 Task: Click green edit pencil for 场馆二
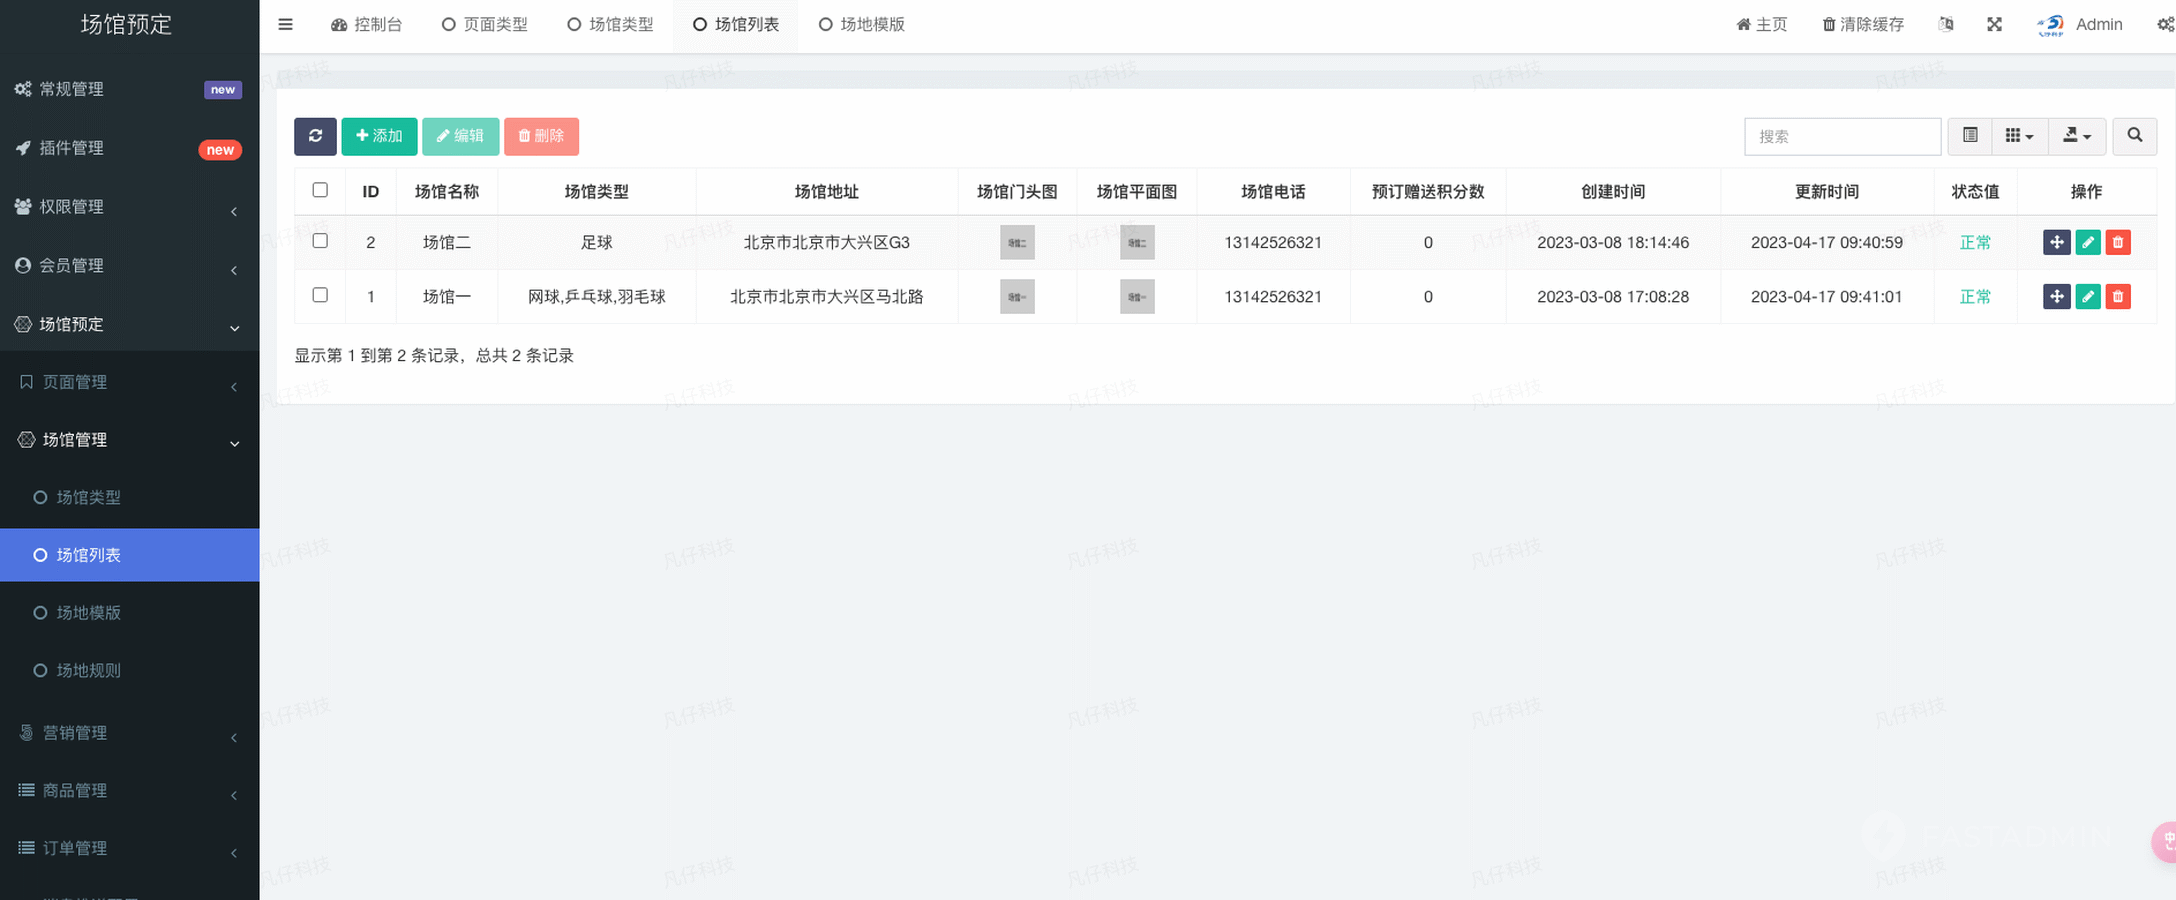(x=2087, y=243)
